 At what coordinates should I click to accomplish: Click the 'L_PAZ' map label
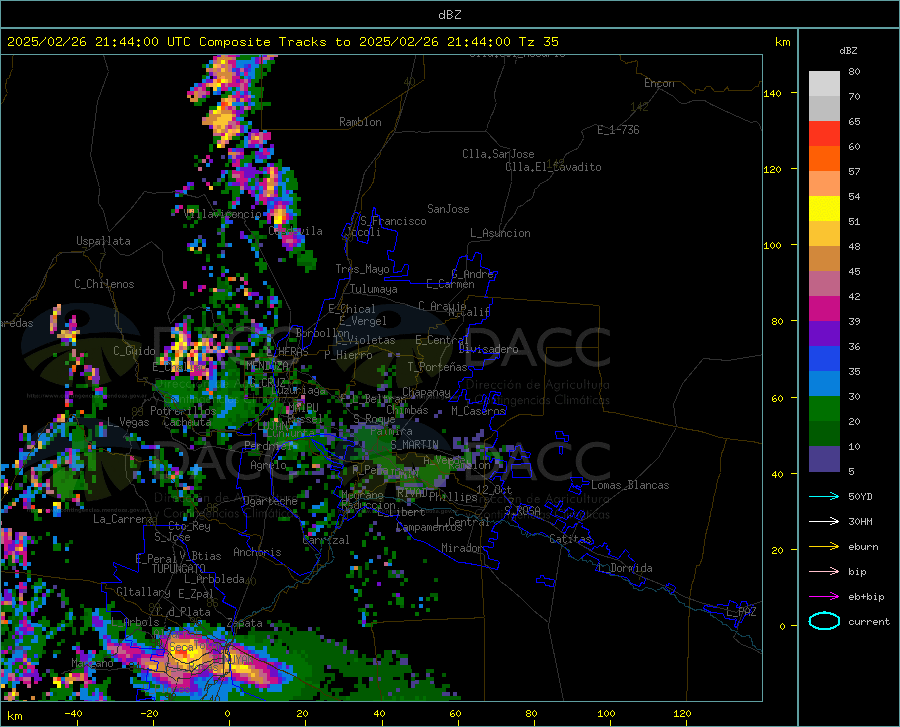(x=741, y=612)
